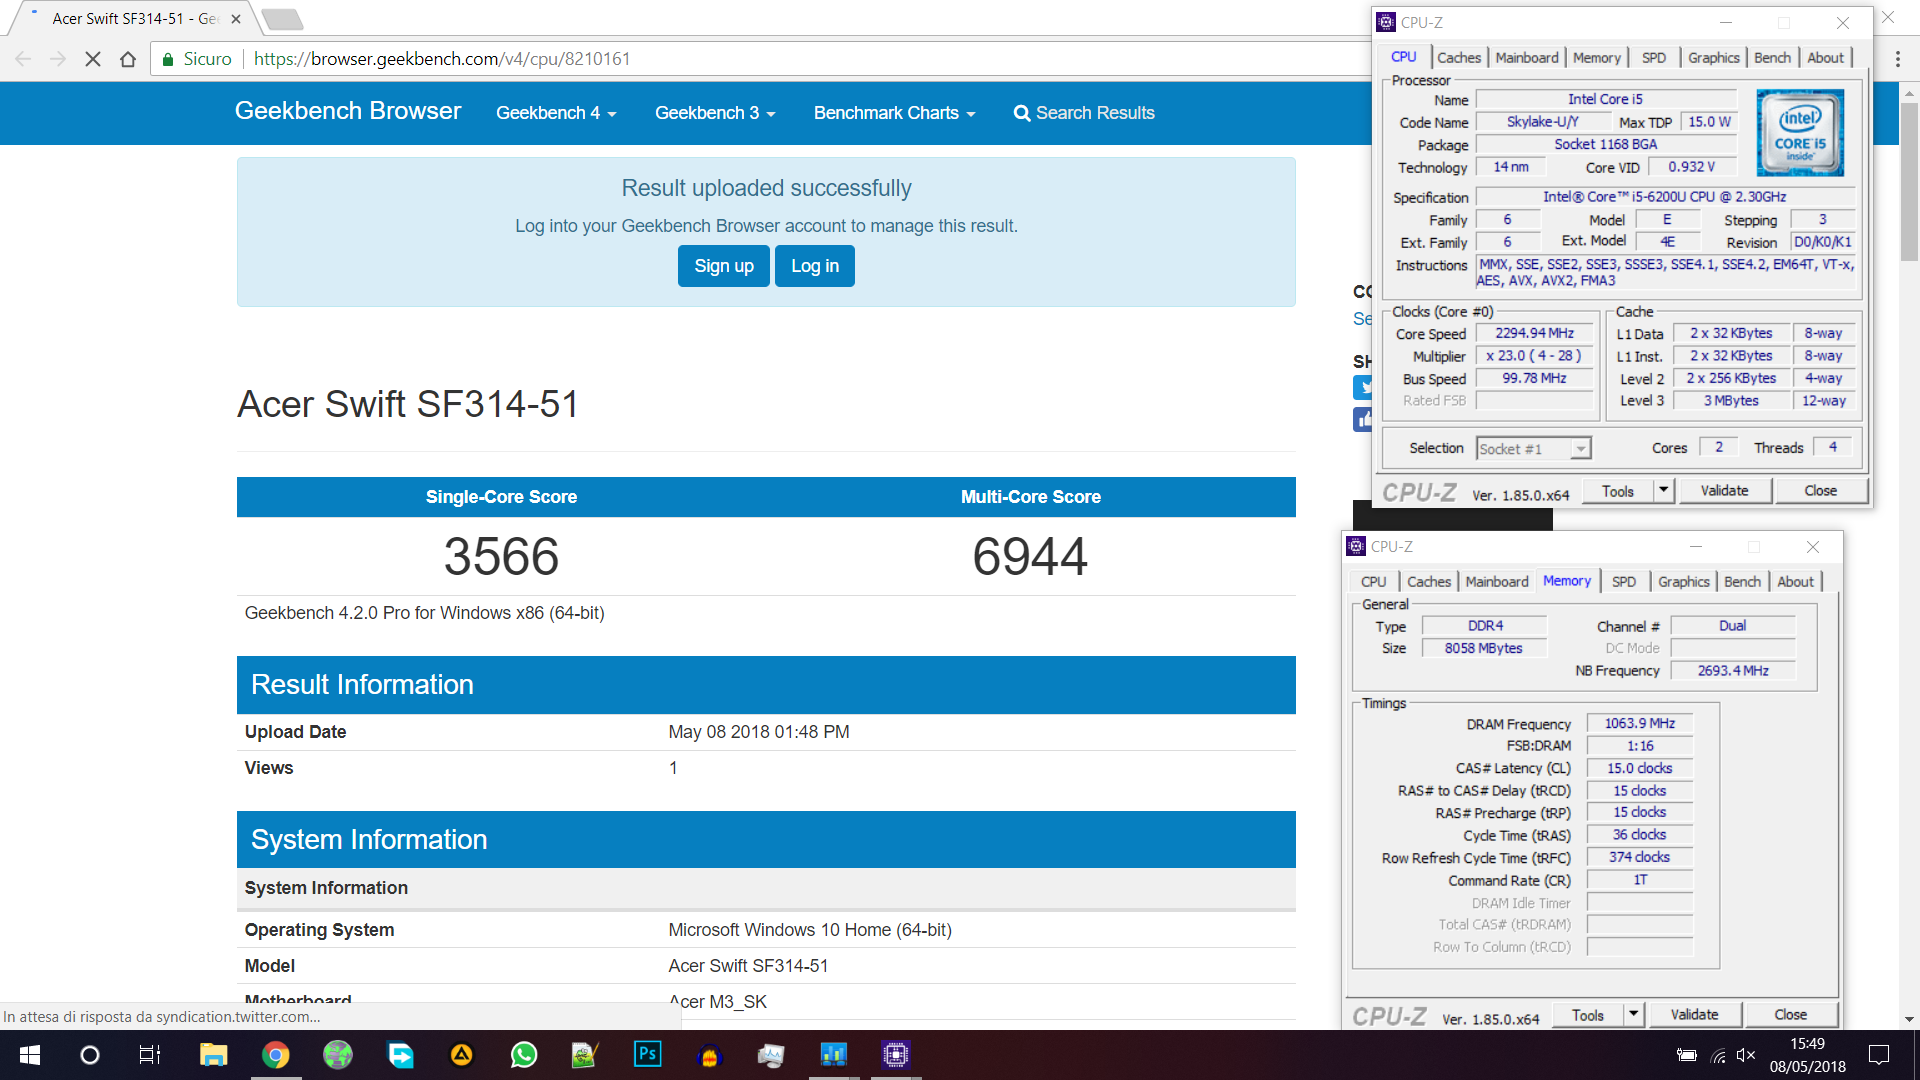View site info via the Sicuro lock
Viewport: 1920px width, 1080px height.
(197, 59)
